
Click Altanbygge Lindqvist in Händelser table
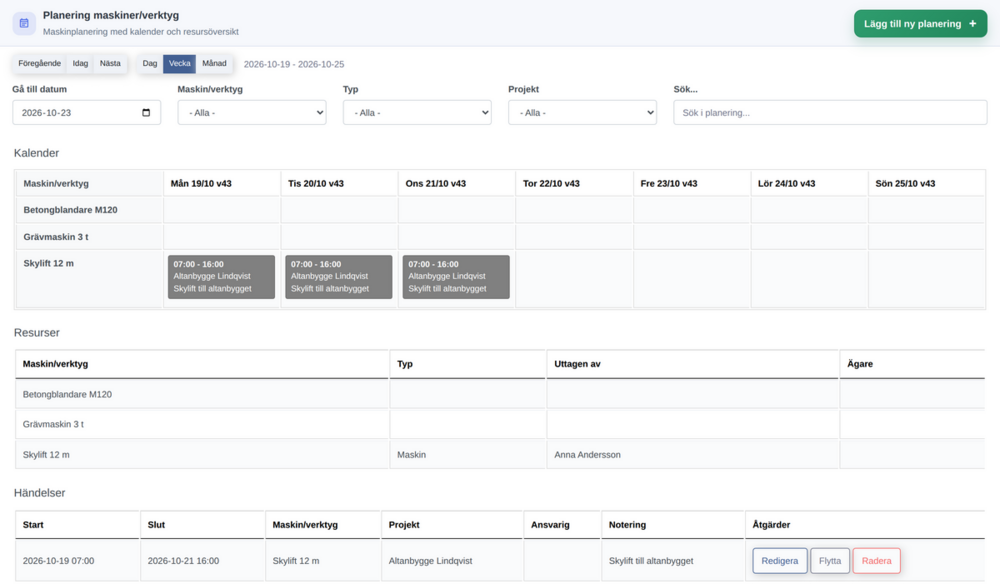(x=430, y=561)
